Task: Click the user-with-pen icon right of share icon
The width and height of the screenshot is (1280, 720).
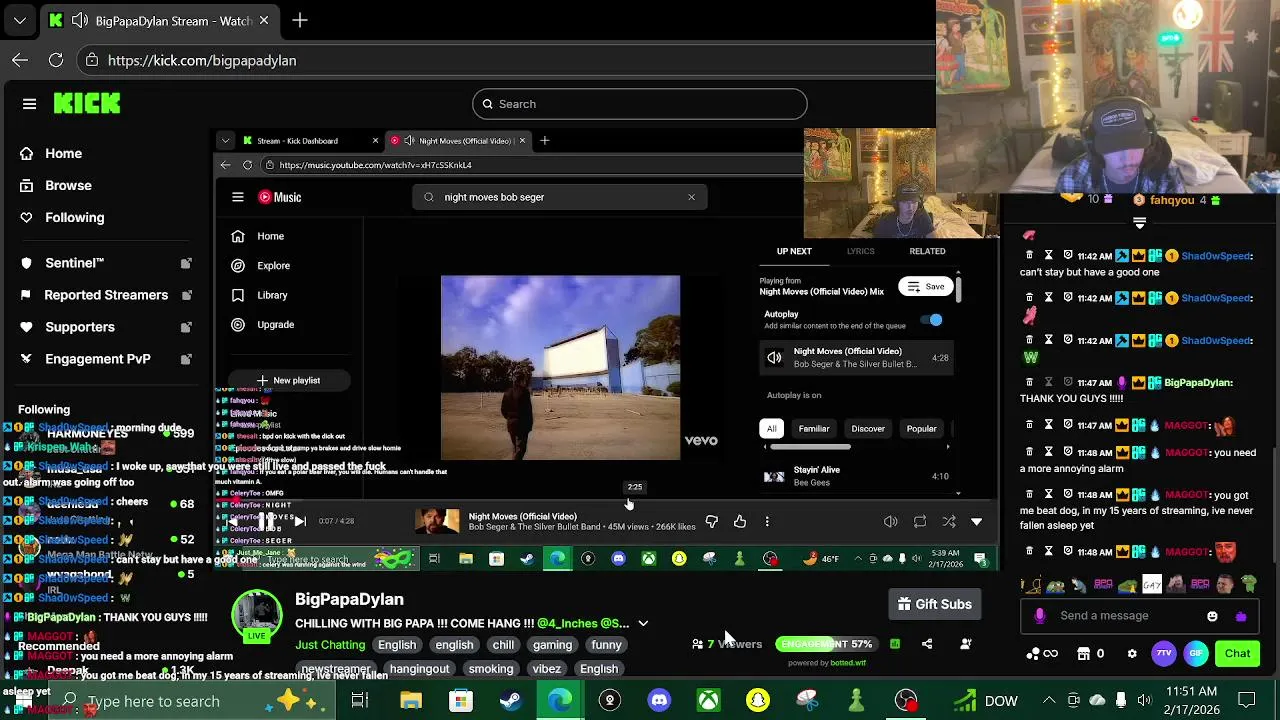Action: click(x=966, y=644)
